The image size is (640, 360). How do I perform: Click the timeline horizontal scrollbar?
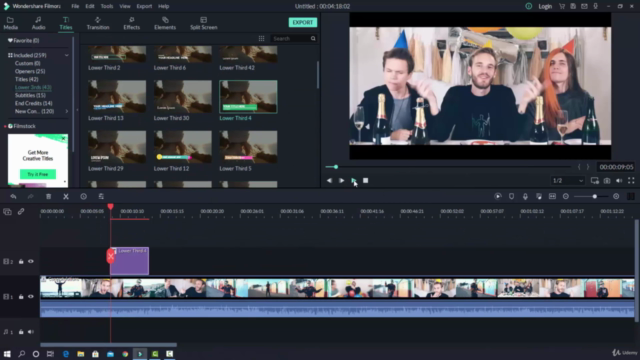tap(108, 345)
